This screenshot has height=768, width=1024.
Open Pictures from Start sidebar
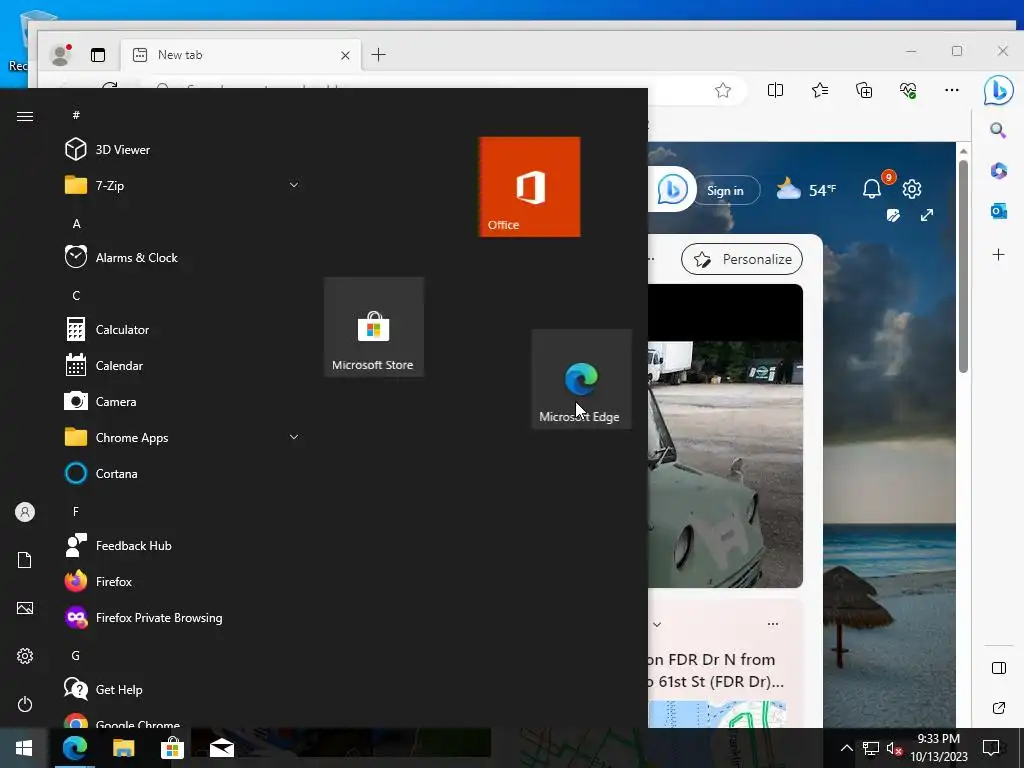25,608
